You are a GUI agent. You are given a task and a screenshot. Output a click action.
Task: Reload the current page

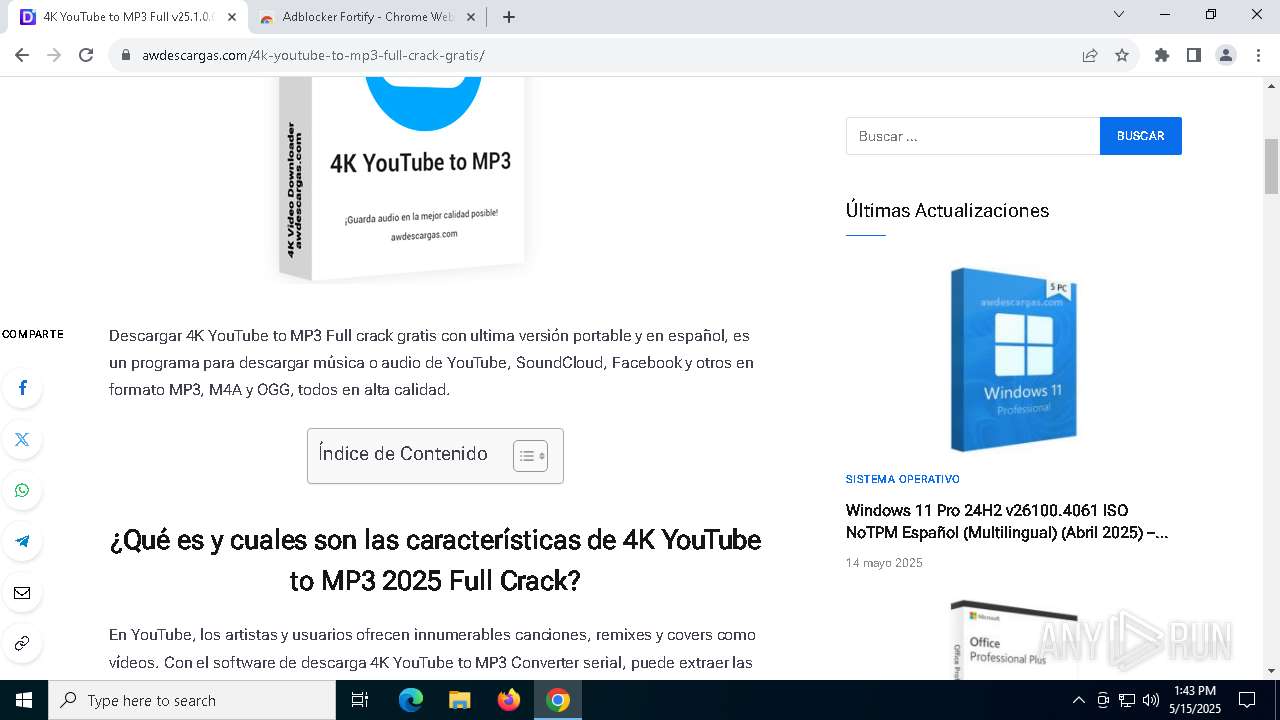pyautogui.click(x=86, y=55)
